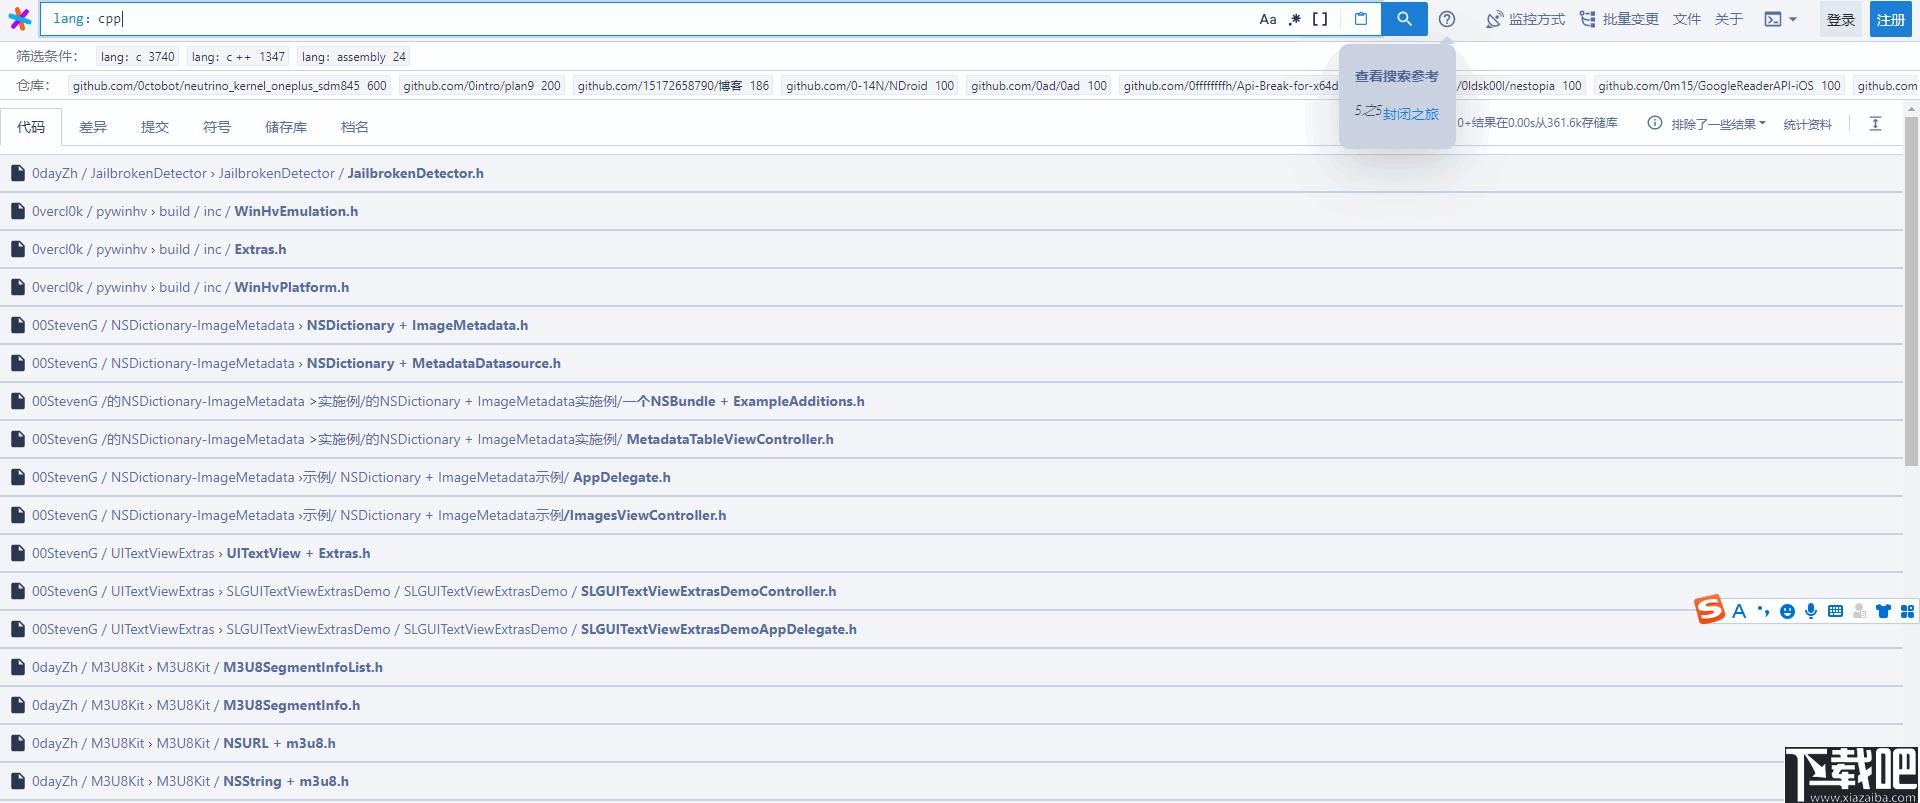1920x803 pixels.
Task: Open the JailbrokenDetector.h file link
Action: [415, 173]
